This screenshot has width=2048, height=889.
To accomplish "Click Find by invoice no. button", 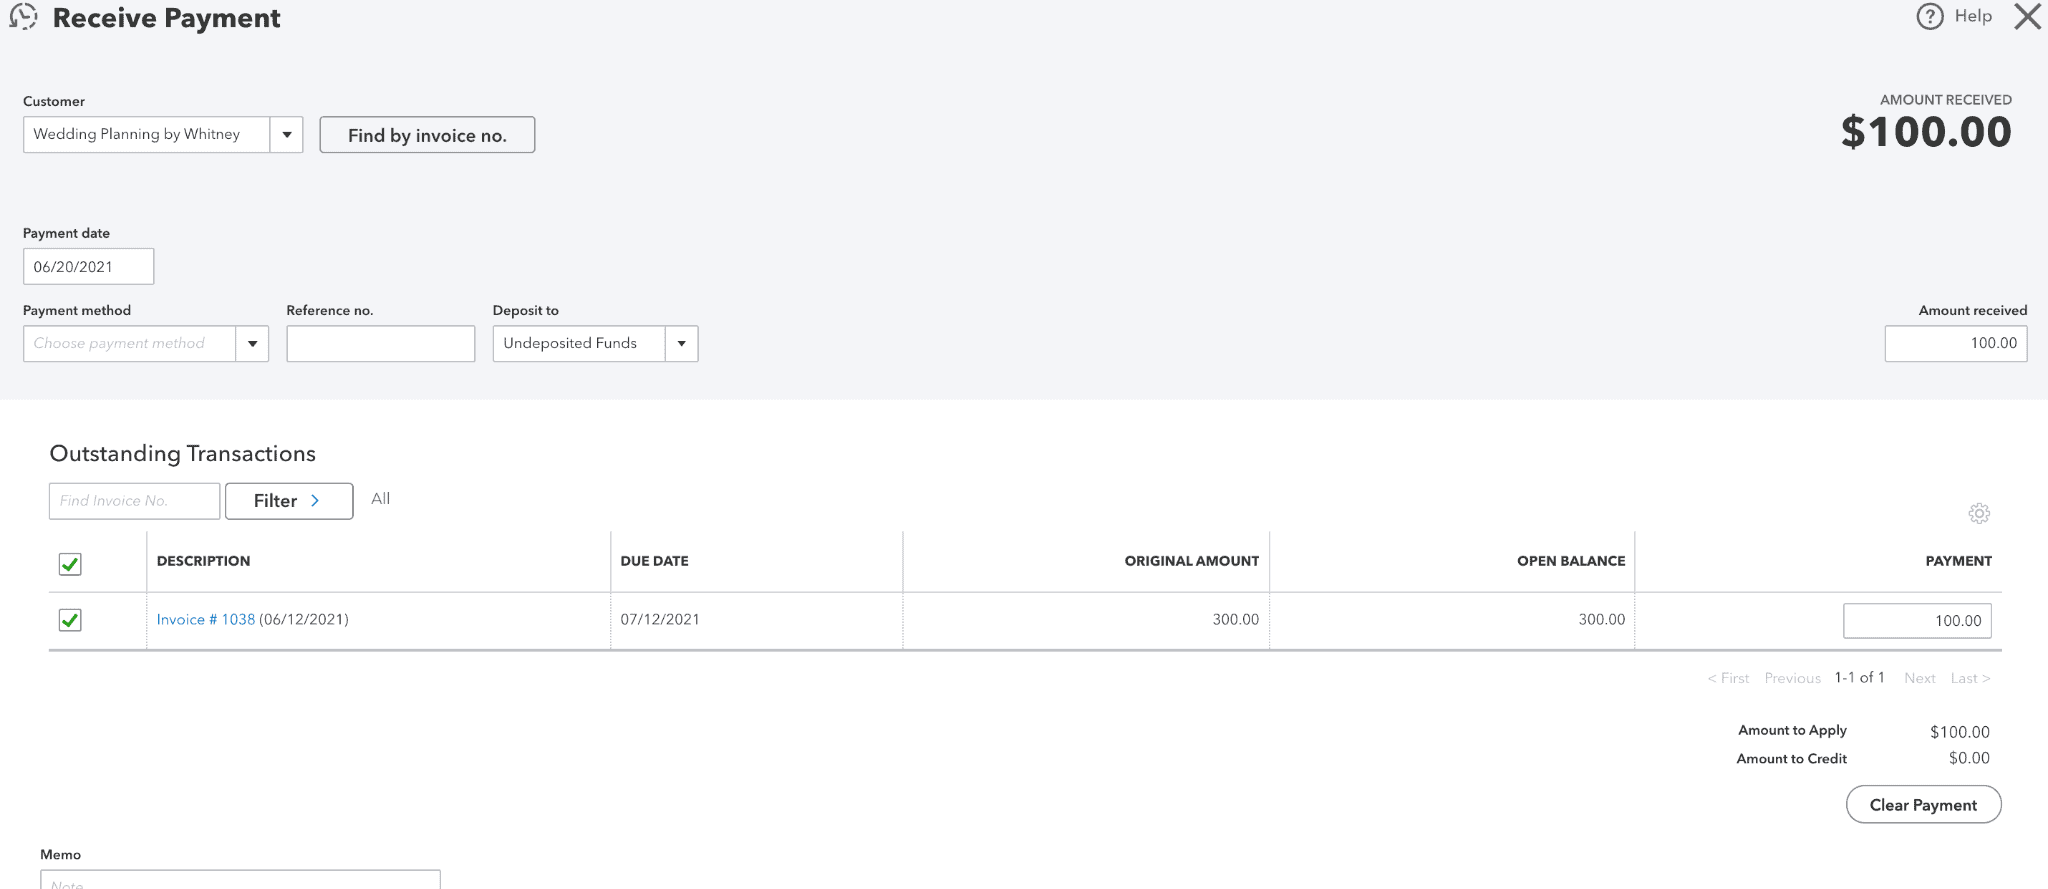I will click(x=427, y=135).
